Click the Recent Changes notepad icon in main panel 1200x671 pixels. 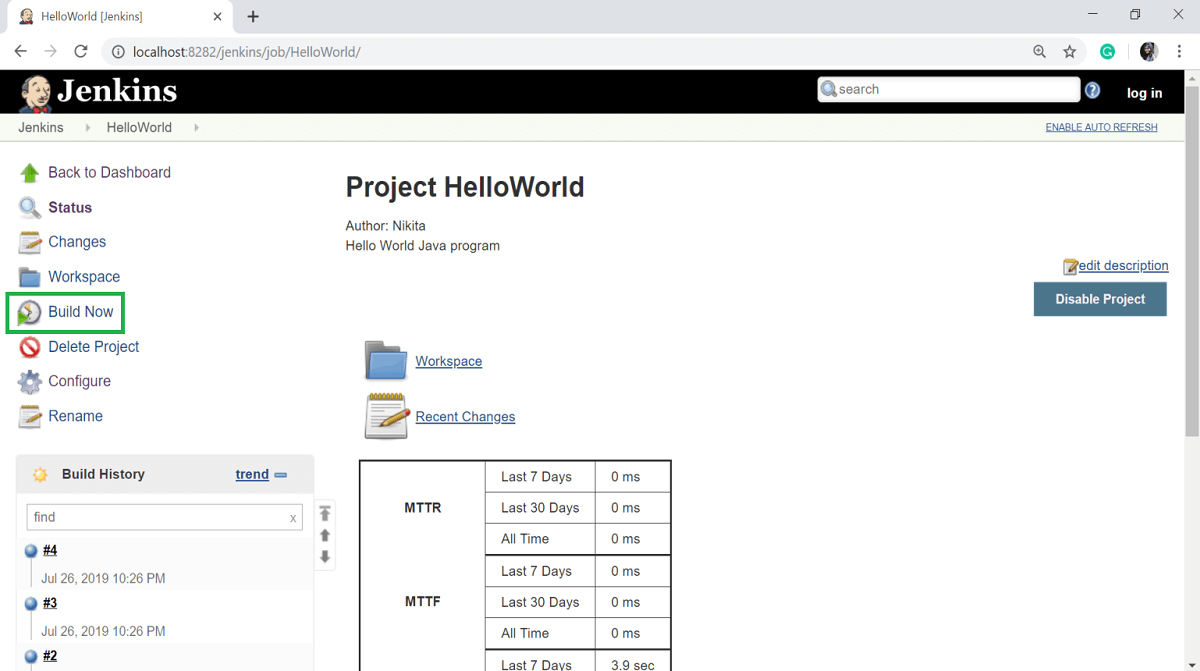(x=387, y=416)
